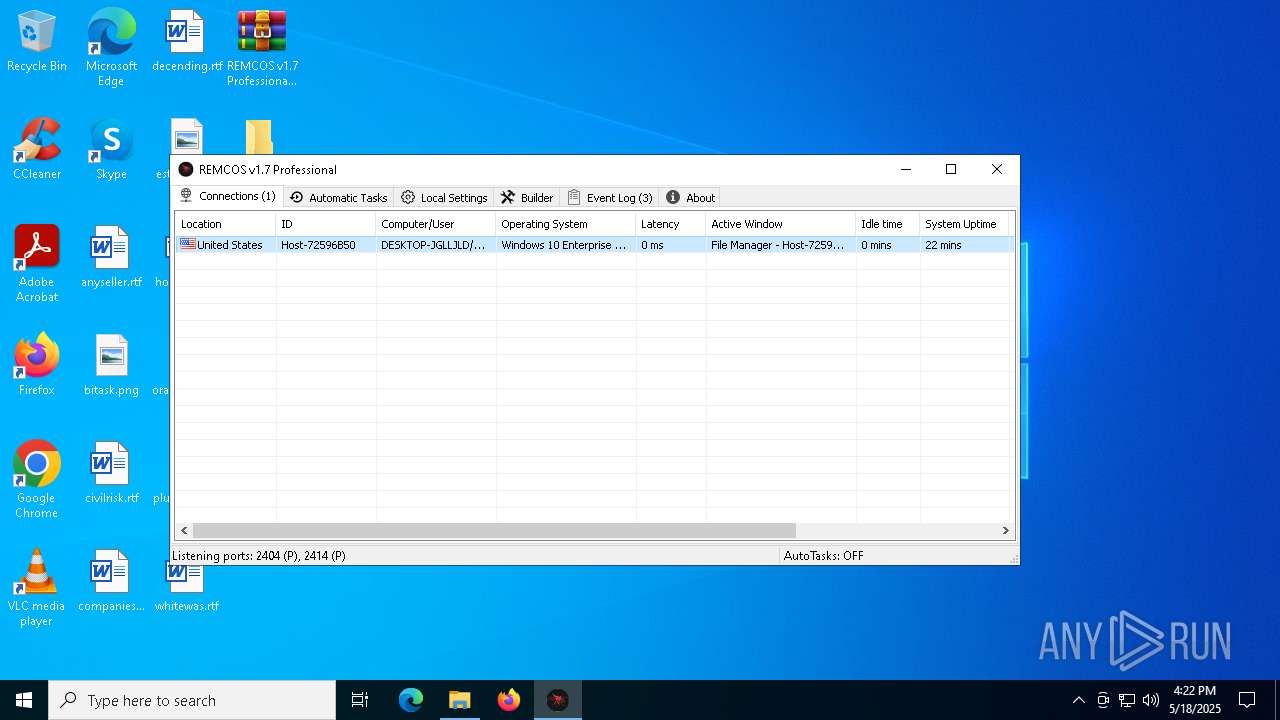Select the REMCOS v1.7 Professional archive icon
Viewport: 1280px width, 720px height.
point(262,48)
